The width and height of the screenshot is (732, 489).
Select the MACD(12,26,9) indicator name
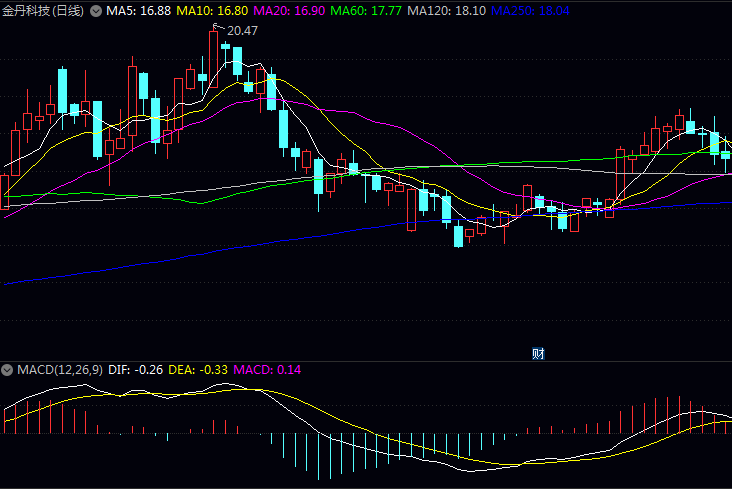[59, 370]
